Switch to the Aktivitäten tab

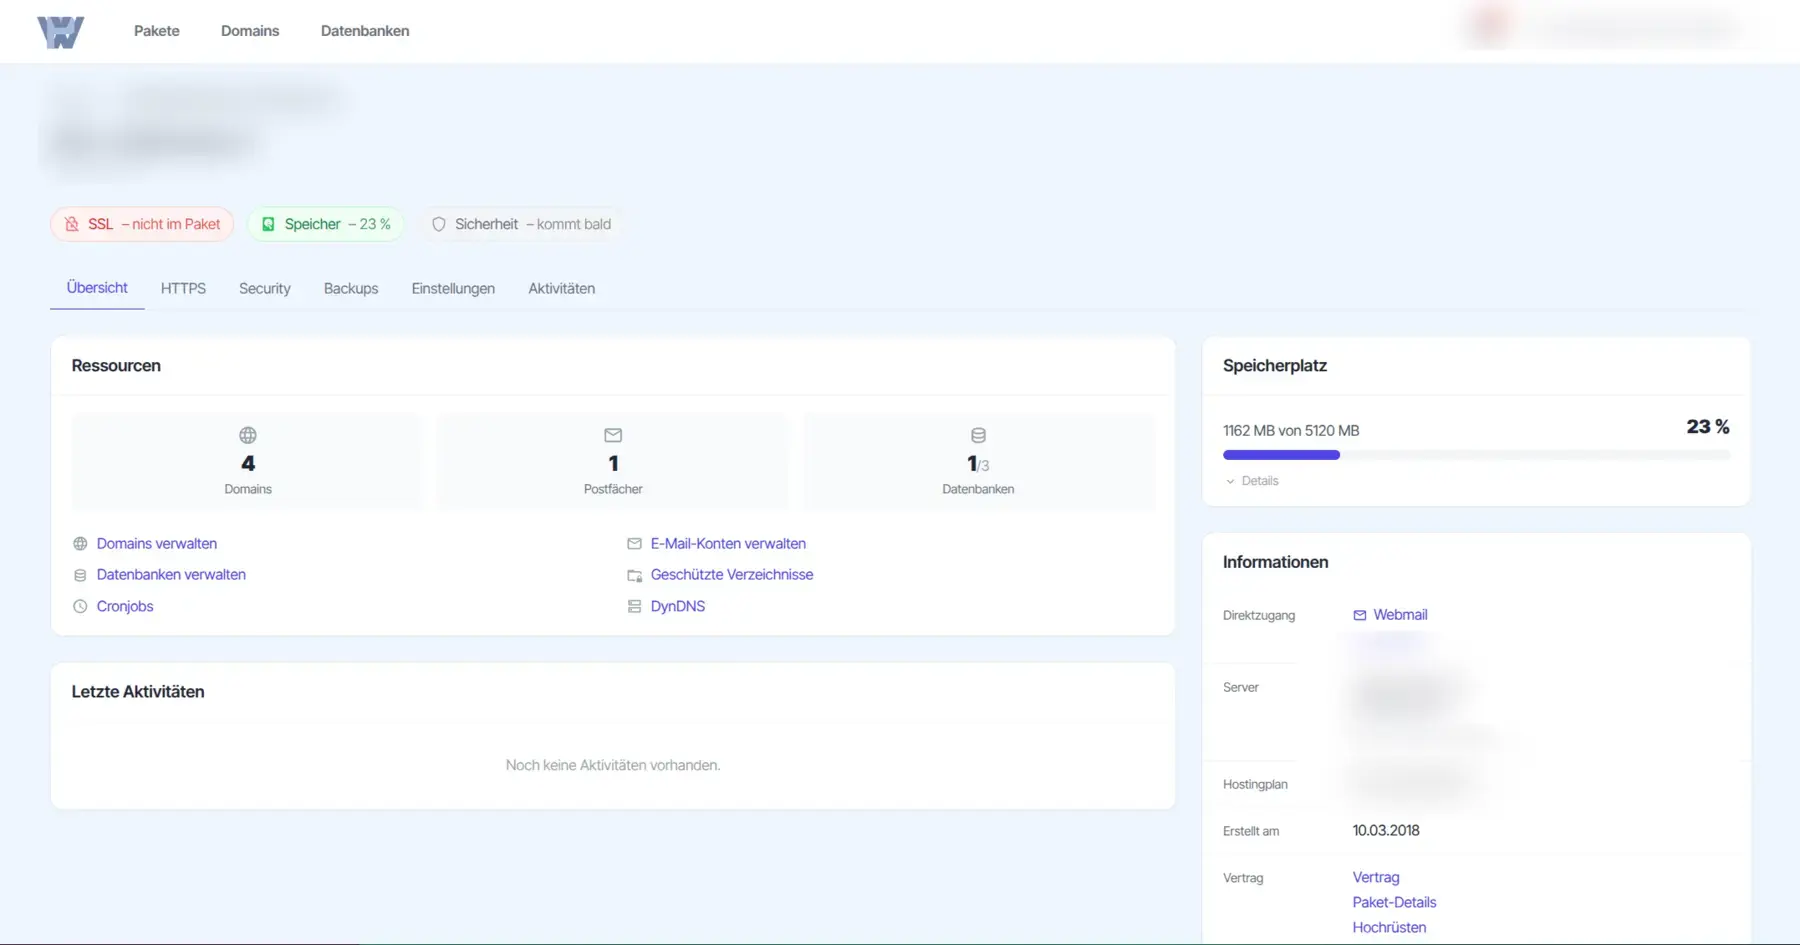[x=562, y=288]
